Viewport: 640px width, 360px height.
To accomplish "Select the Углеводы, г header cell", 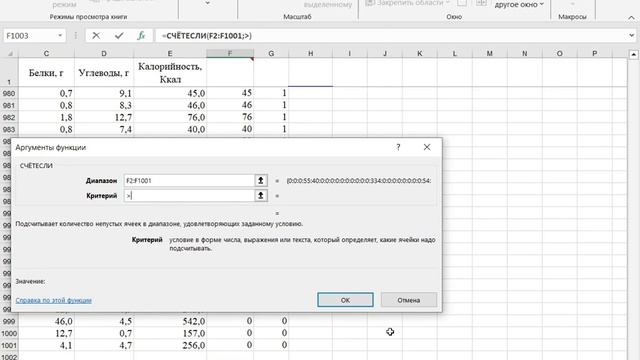I will [104, 73].
